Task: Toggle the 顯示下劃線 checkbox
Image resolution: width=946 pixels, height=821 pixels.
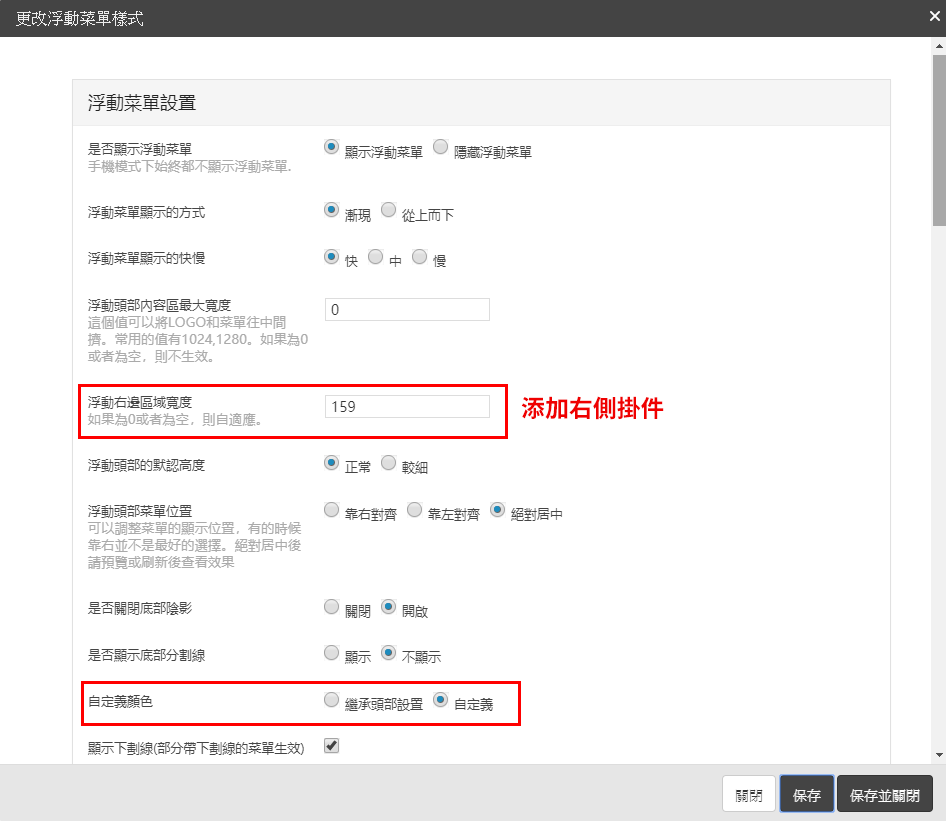Action: [x=331, y=746]
